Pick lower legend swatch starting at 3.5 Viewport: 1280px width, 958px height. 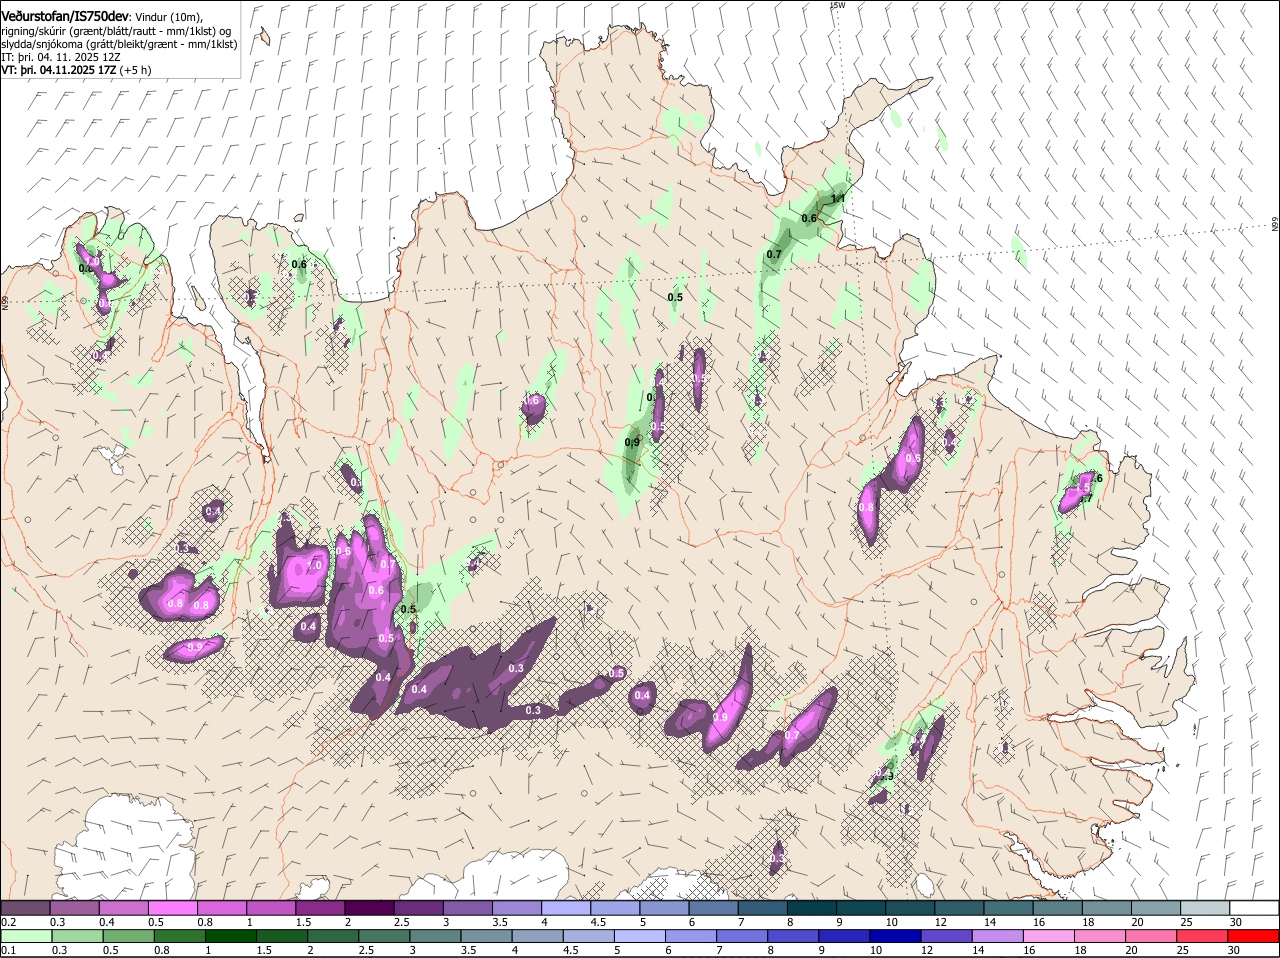(x=487, y=936)
